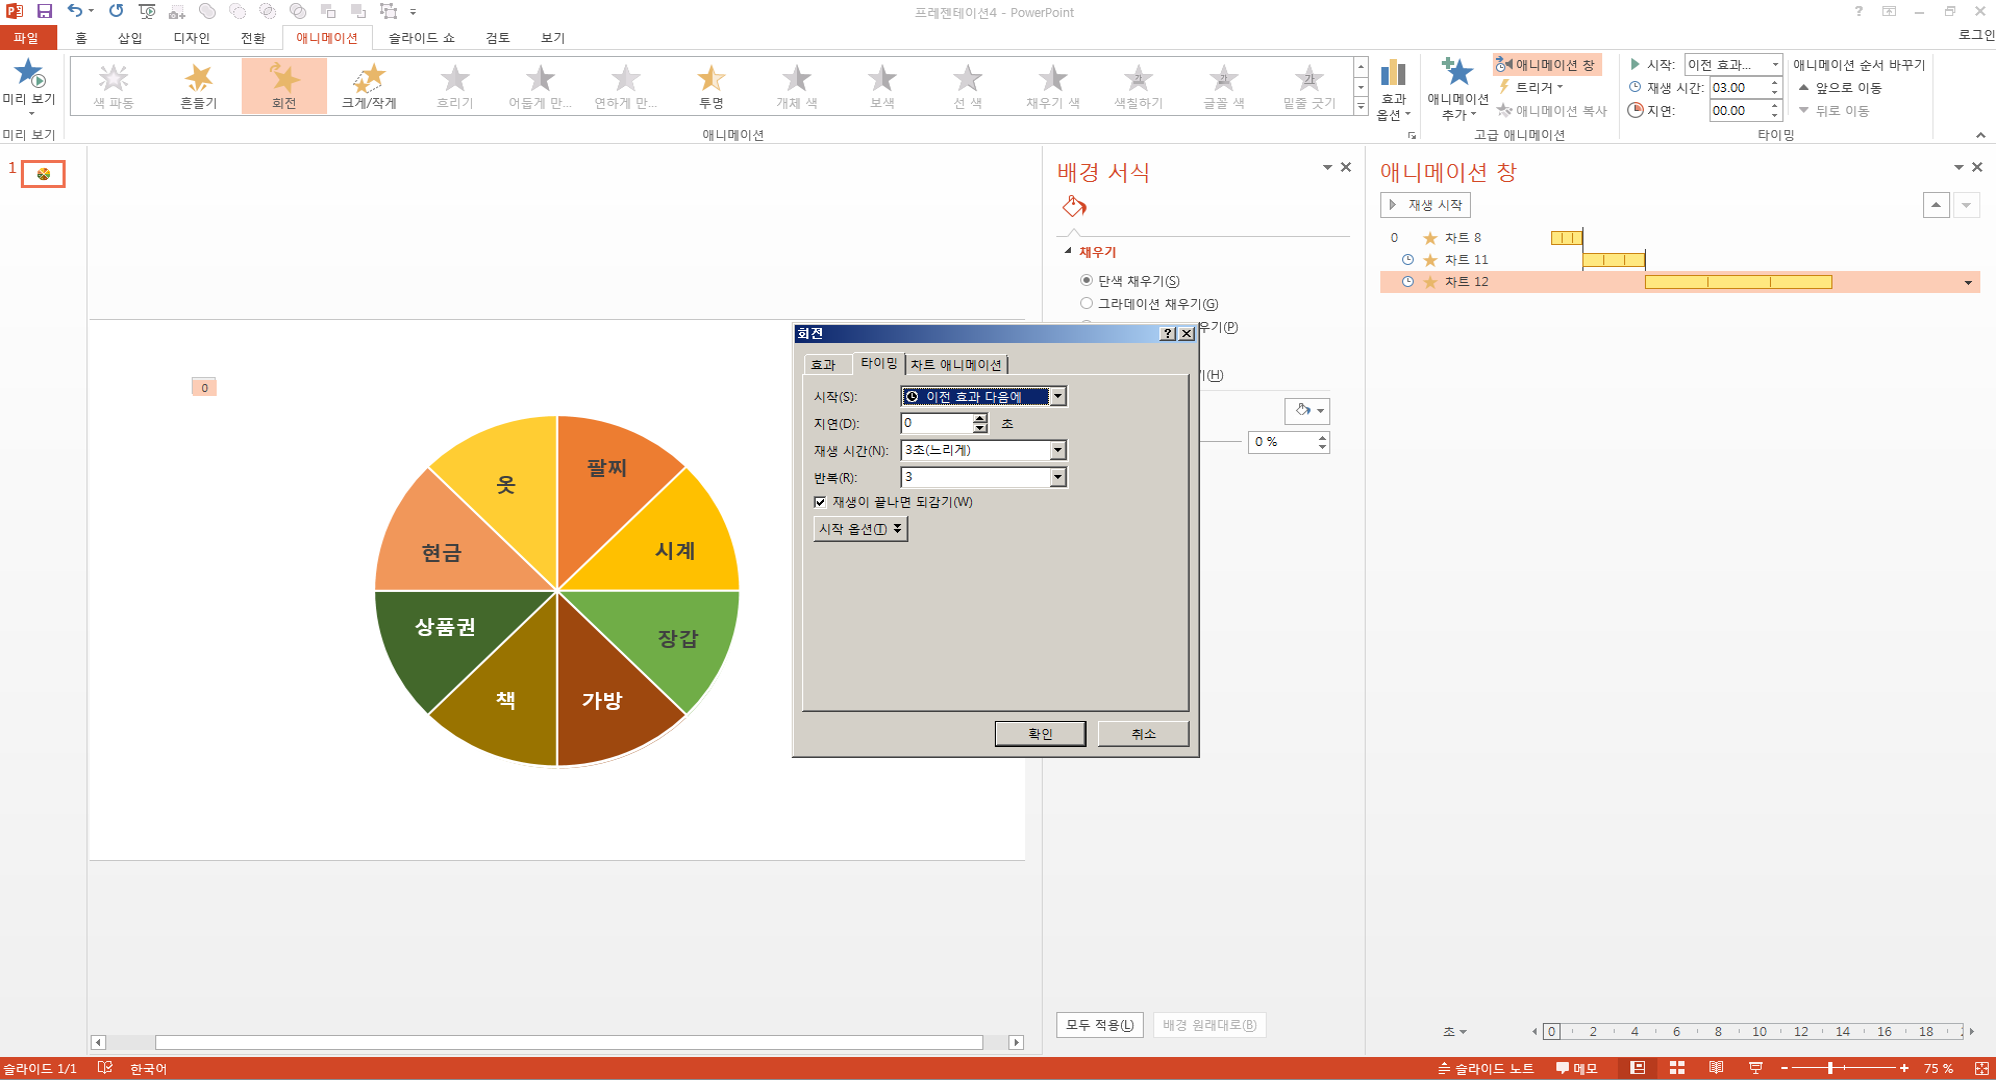
Task: Click the 확인 button
Action: pyautogui.click(x=1040, y=734)
